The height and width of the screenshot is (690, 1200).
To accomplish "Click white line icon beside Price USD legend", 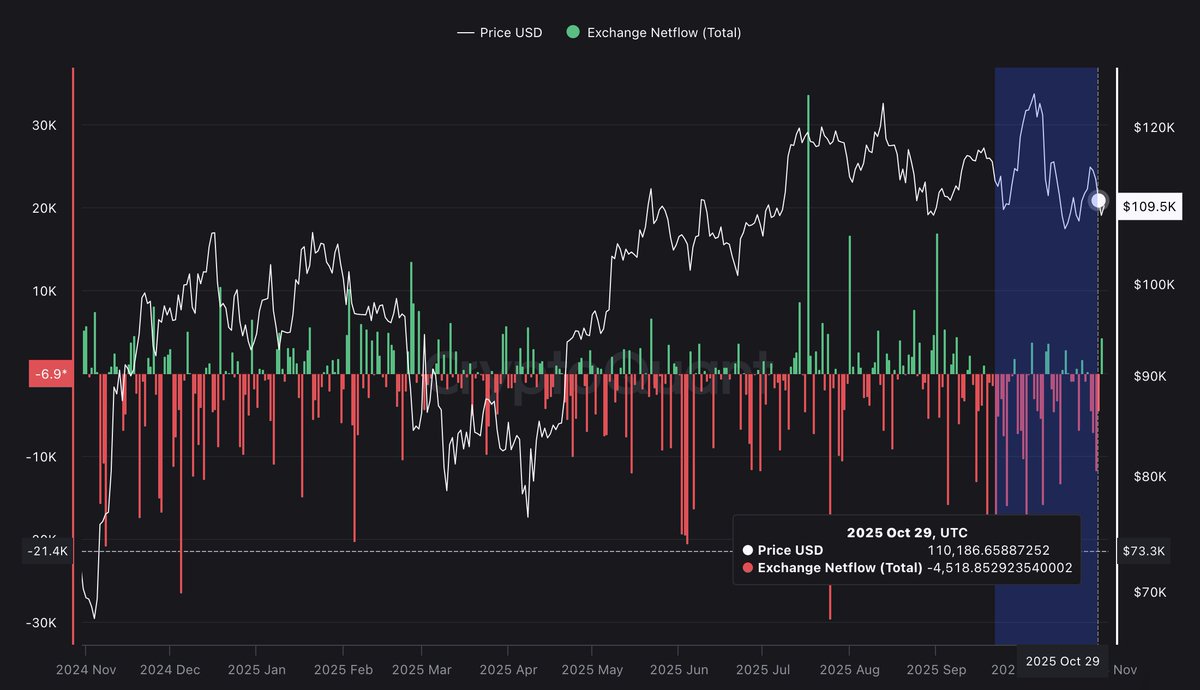I will (465, 32).
